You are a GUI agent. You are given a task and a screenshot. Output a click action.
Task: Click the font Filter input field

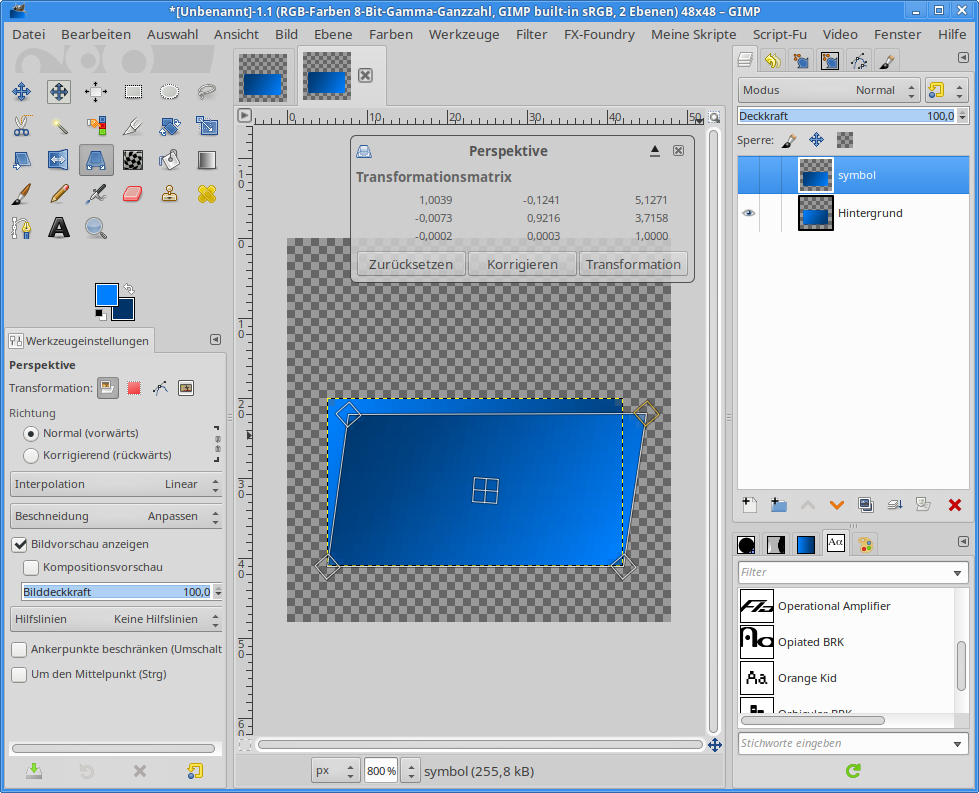click(844, 573)
